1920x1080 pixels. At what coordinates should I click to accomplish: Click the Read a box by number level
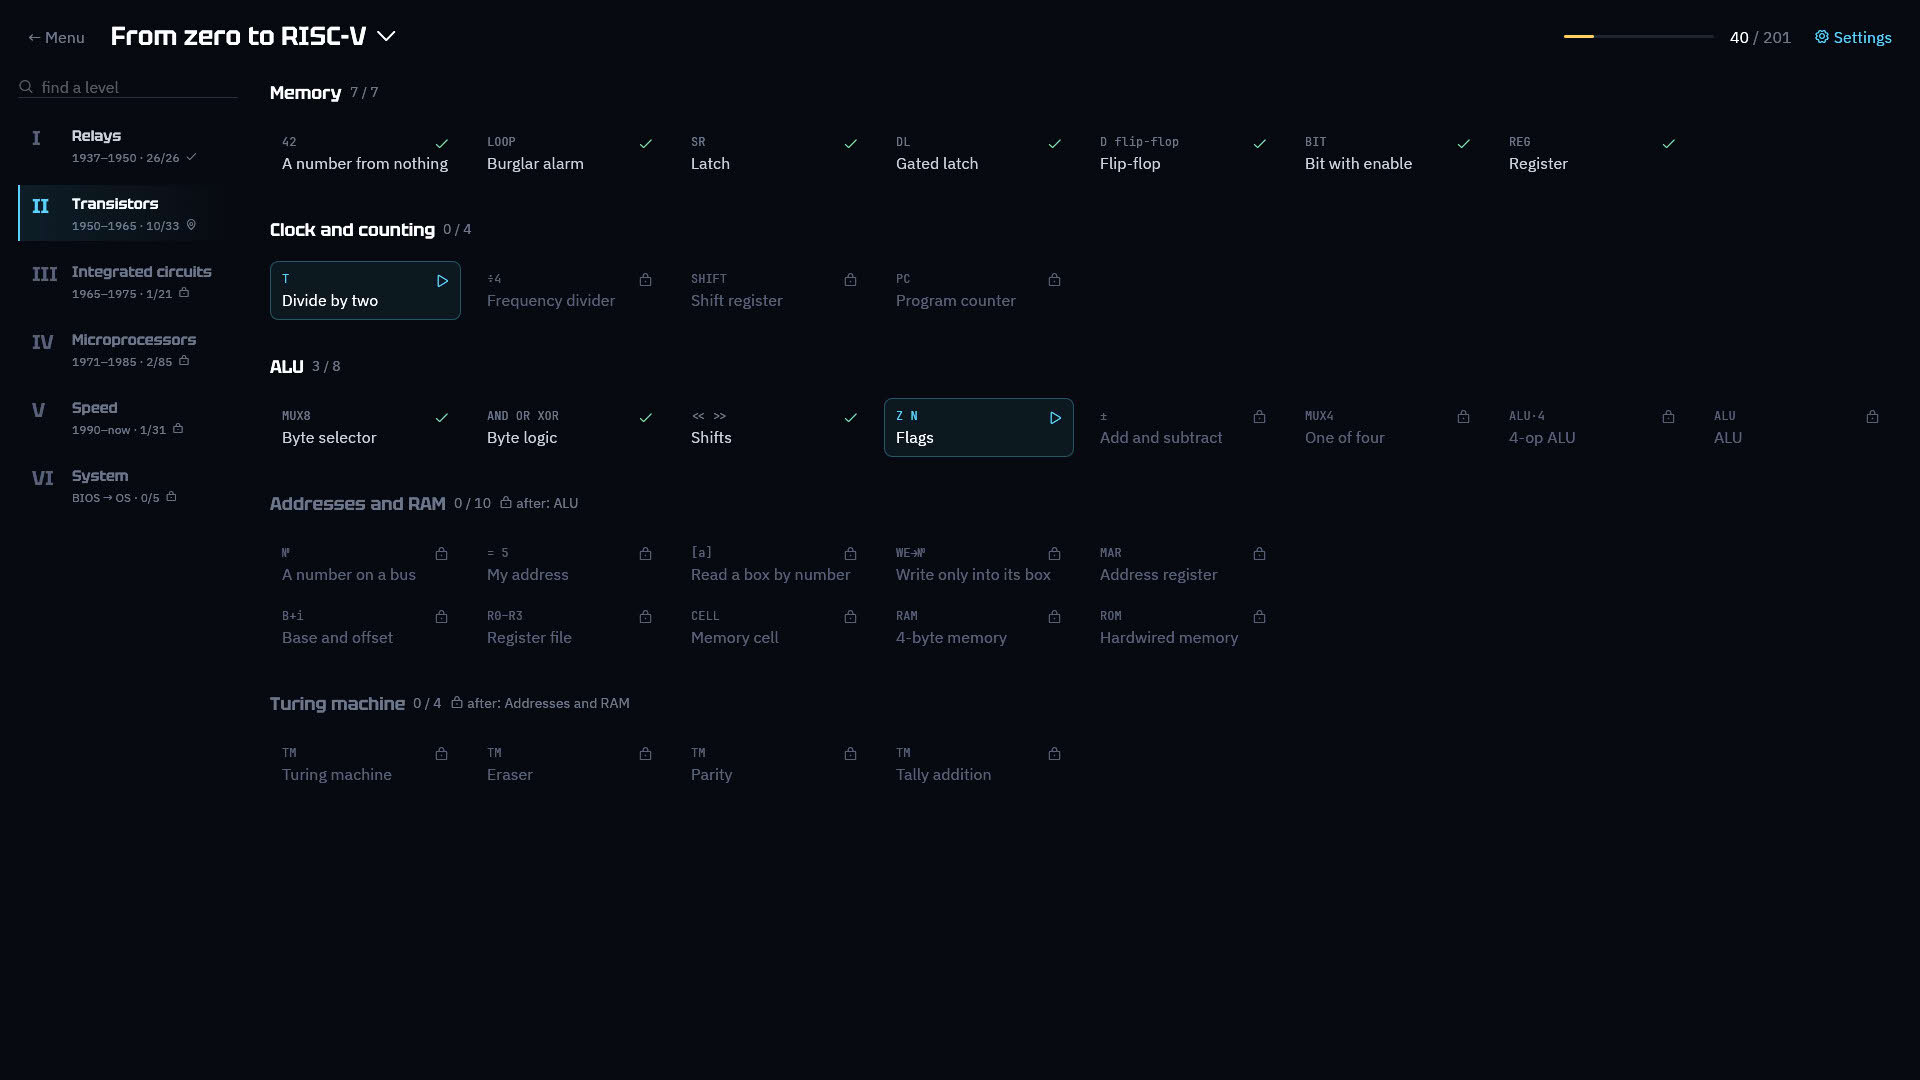point(774,565)
